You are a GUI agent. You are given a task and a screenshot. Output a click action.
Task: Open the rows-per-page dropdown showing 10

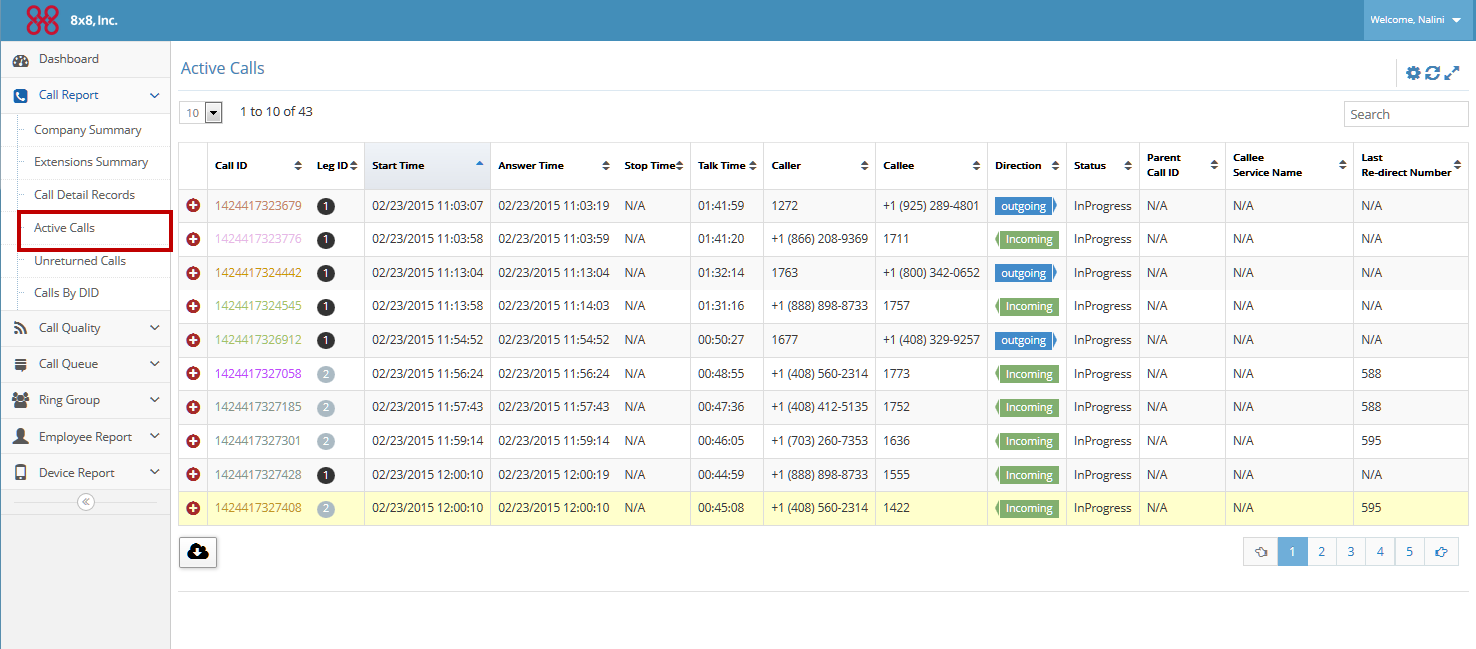point(201,113)
